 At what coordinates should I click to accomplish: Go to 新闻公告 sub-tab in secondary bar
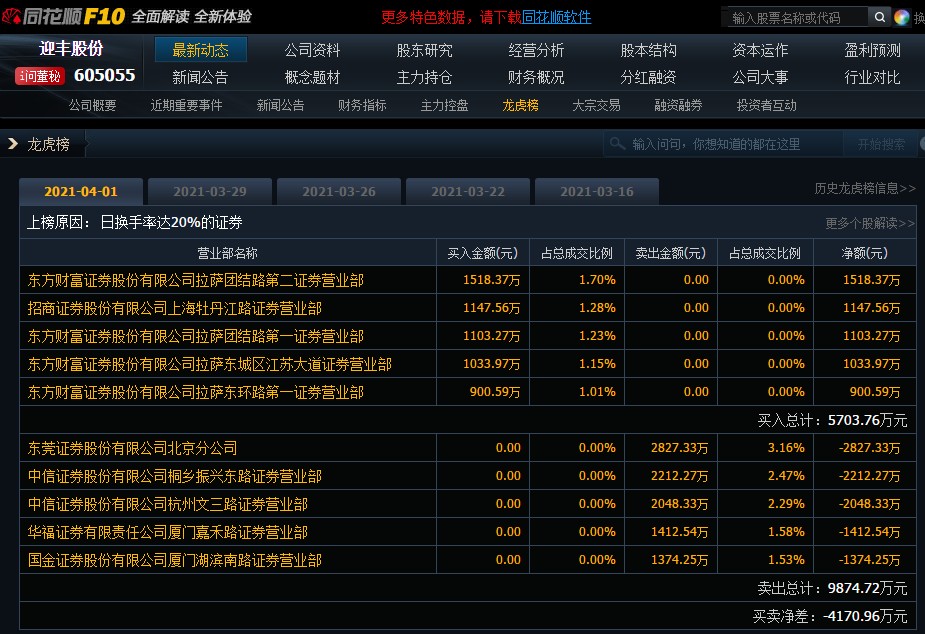pos(280,105)
